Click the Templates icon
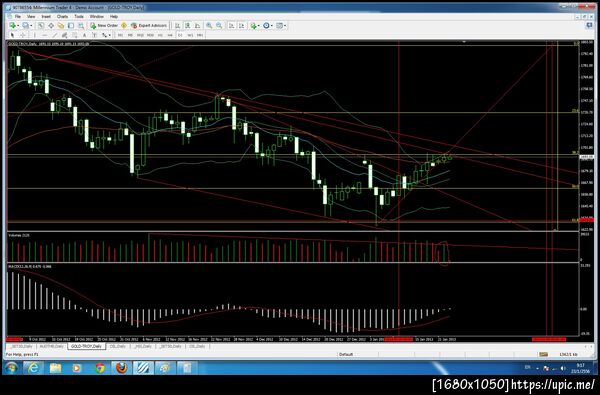Screen dimensions: 600x395 coord(279,26)
